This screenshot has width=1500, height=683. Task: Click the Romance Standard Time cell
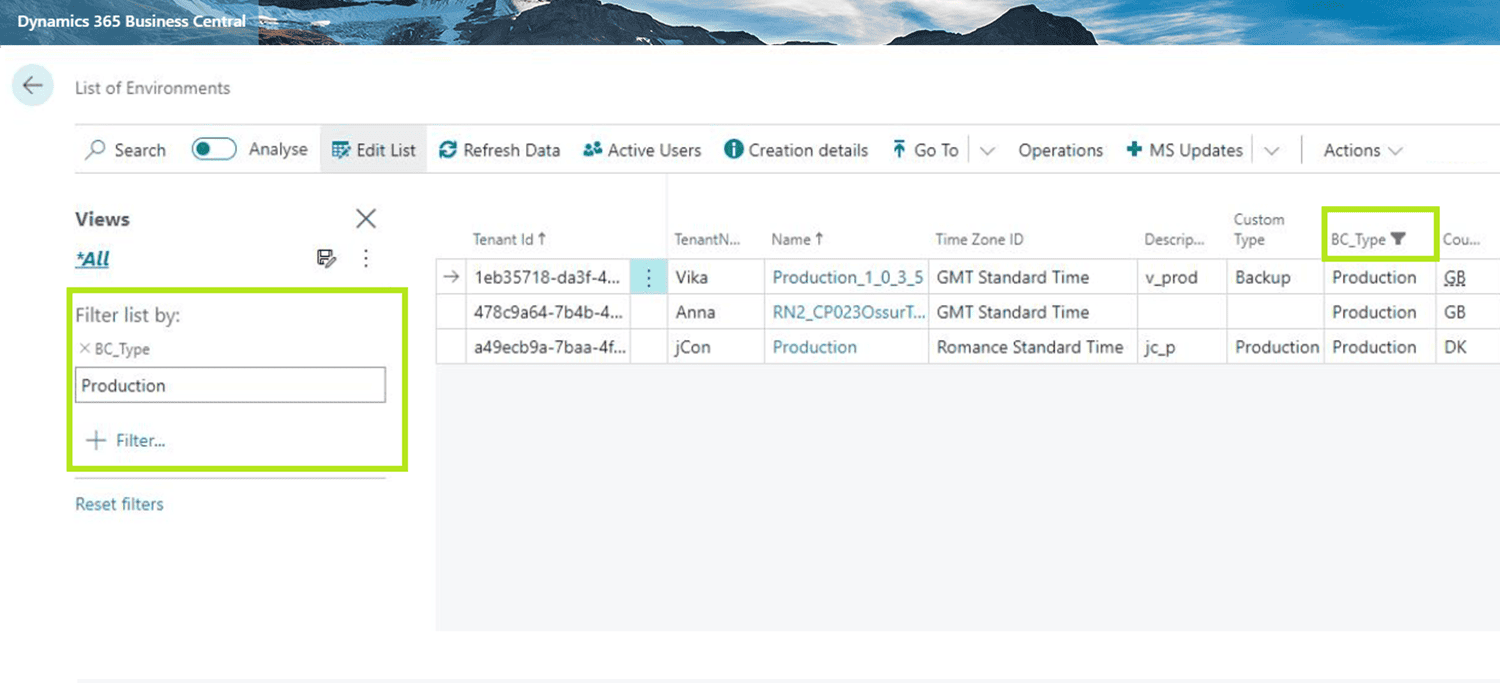[x=1033, y=347]
